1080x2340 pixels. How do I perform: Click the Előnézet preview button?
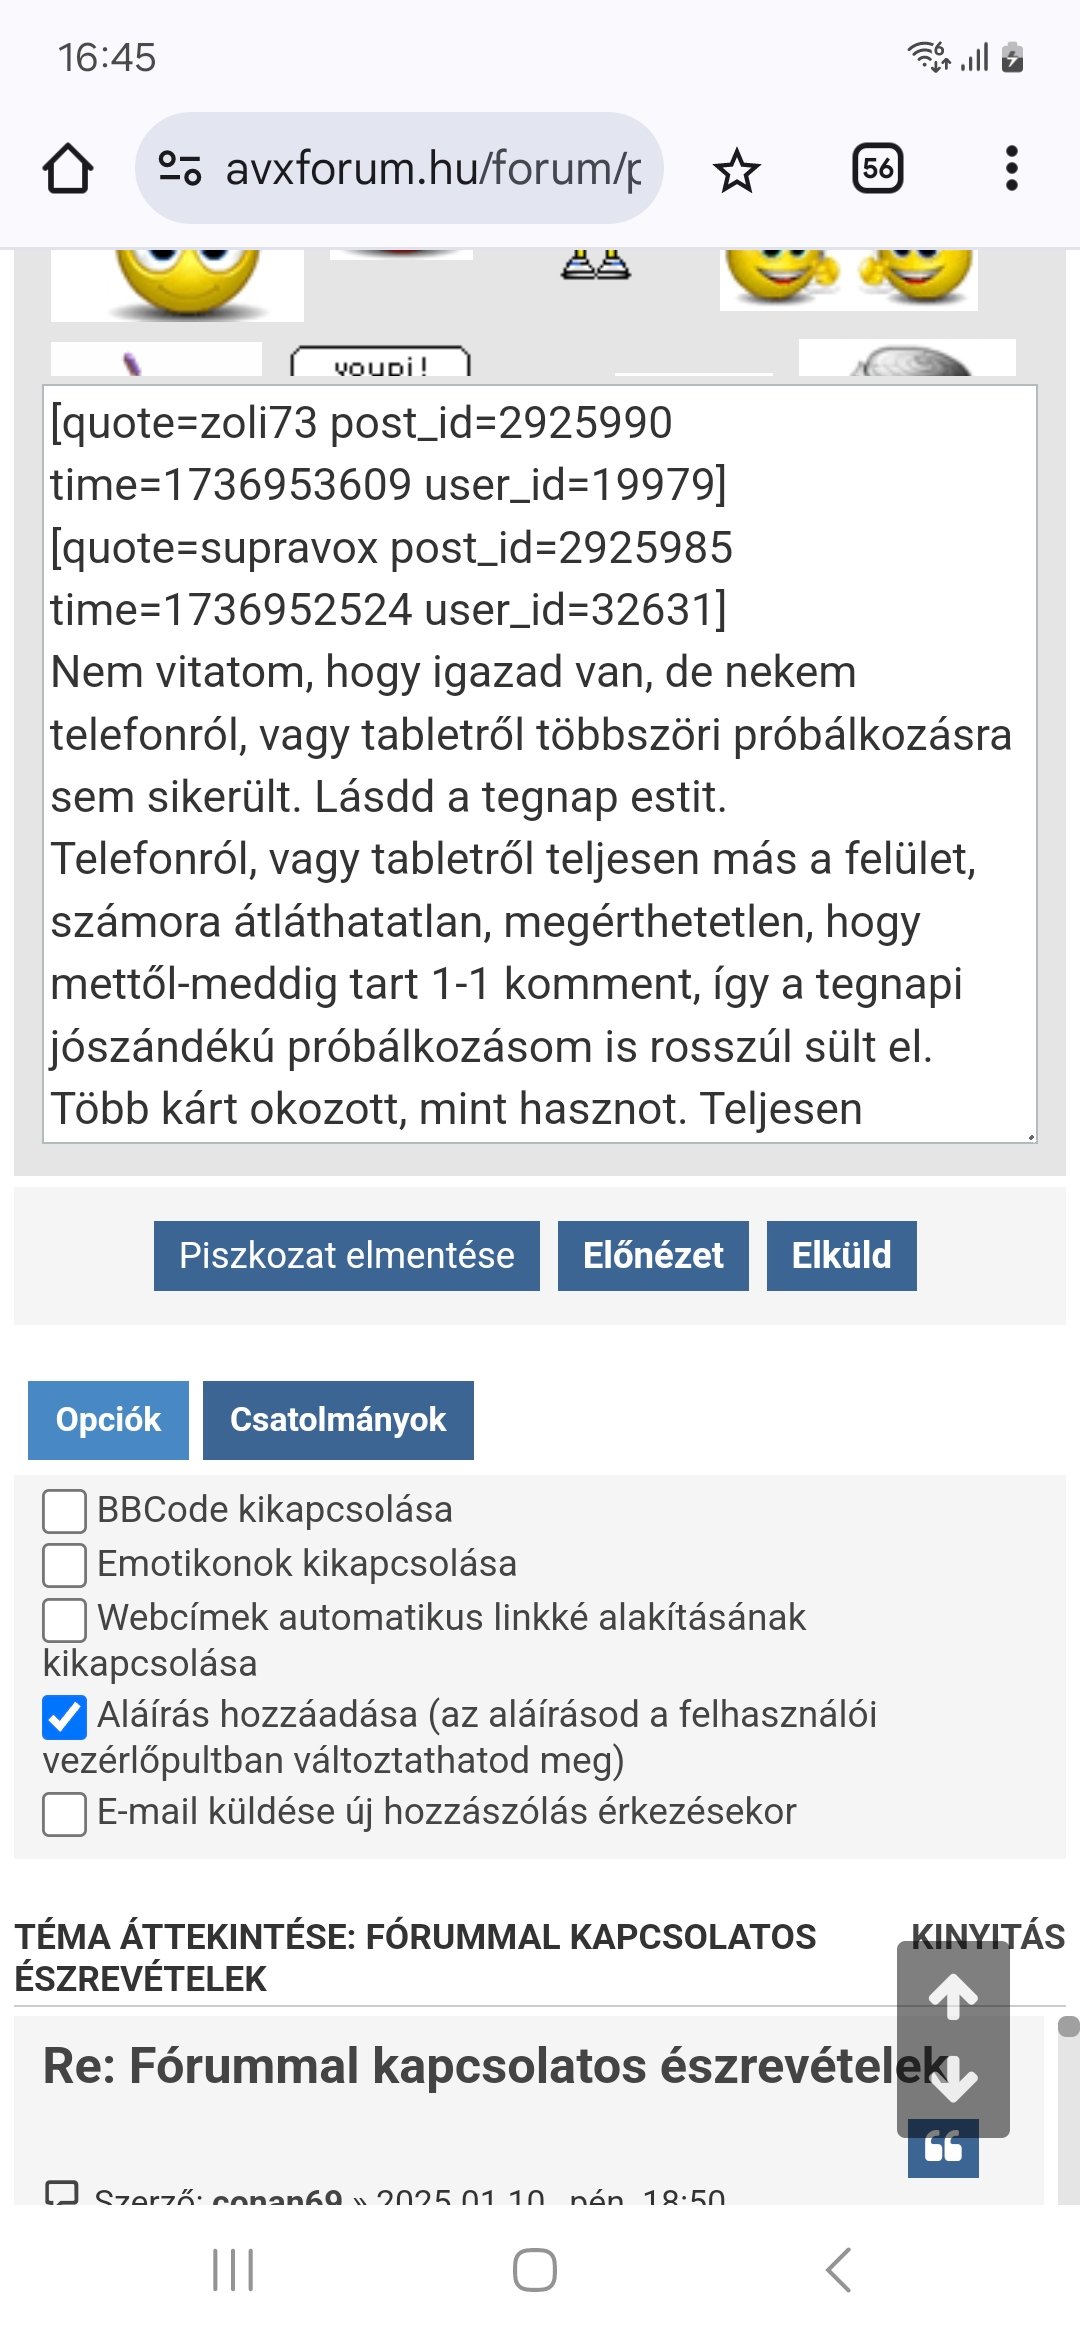tap(653, 1256)
